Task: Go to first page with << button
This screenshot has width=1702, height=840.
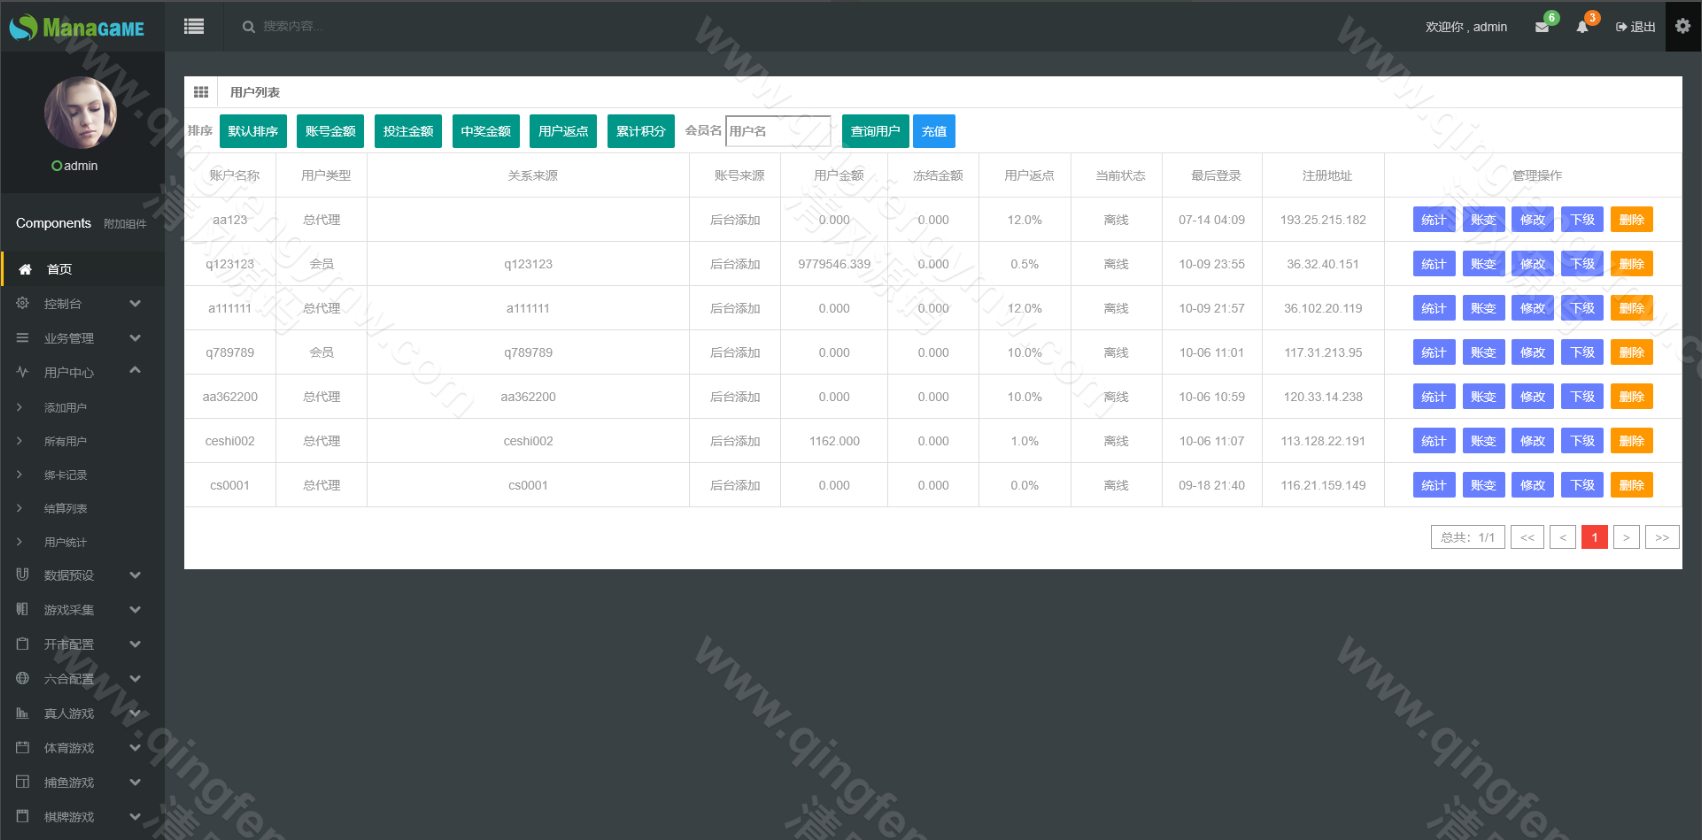Action: 1527,537
